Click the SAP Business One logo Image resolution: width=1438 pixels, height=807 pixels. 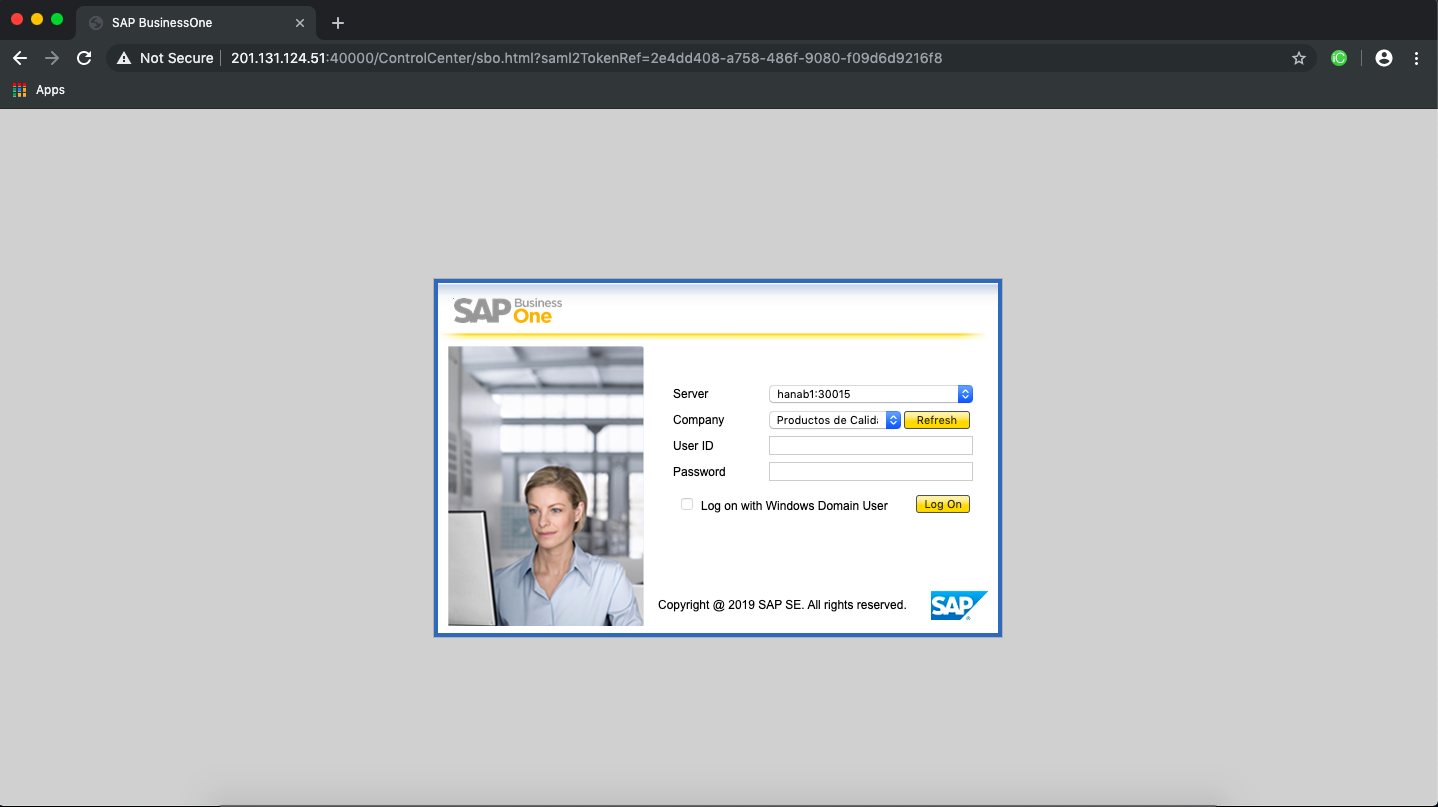(508, 310)
